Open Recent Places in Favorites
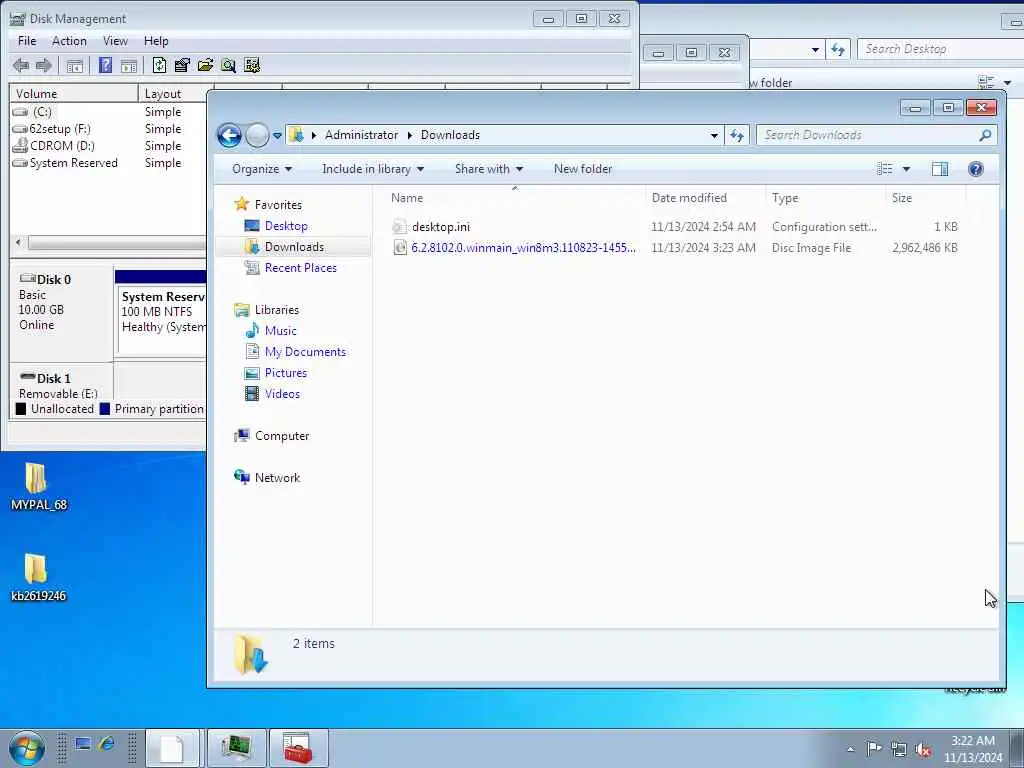Screen dimensions: 1024x768 [300, 268]
